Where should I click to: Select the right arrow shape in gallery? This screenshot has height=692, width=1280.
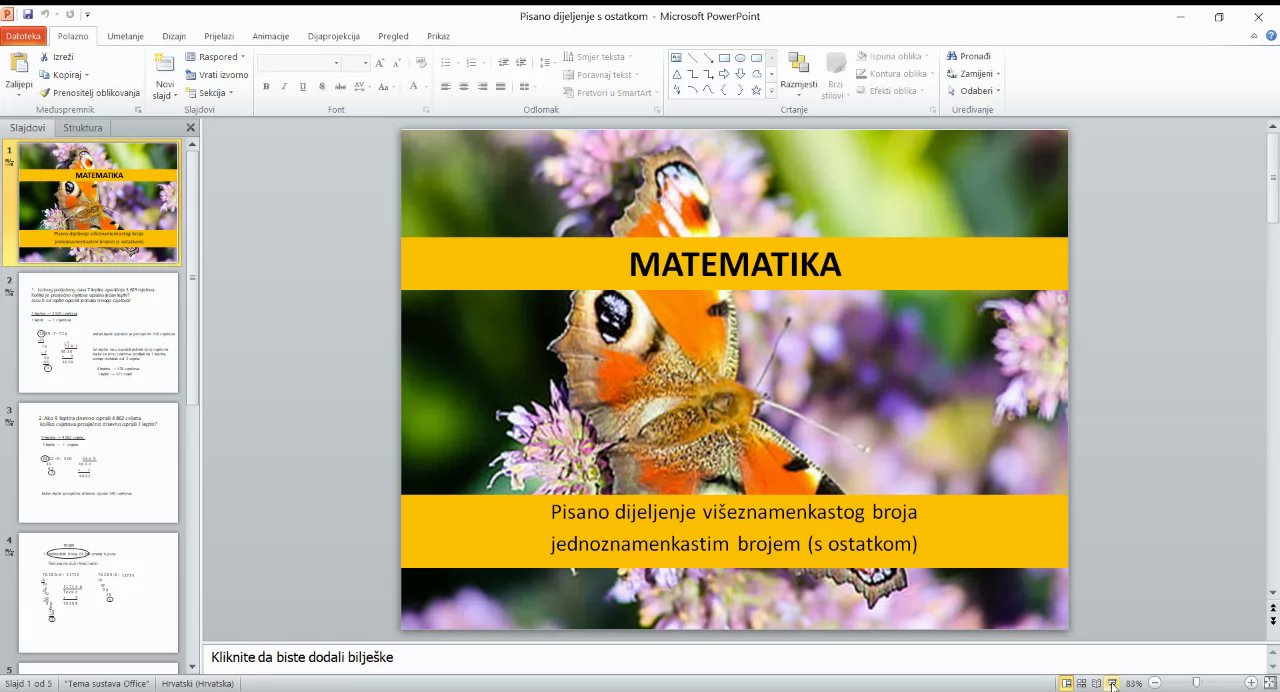[x=724, y=74]
